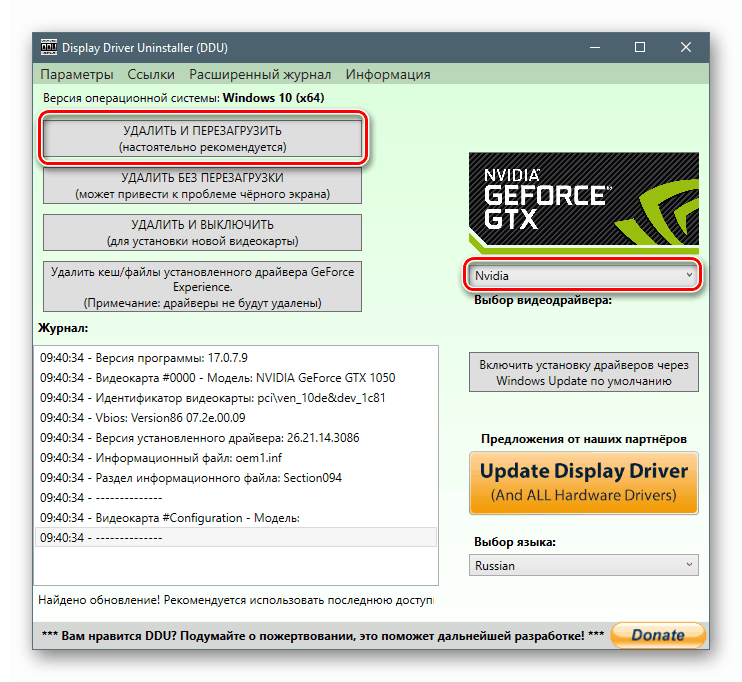Click УДАЛИТЬ БЕЗ ПЕРЕЗАГРУЗКИ button

pyautogui.click(x=202, y=185)
